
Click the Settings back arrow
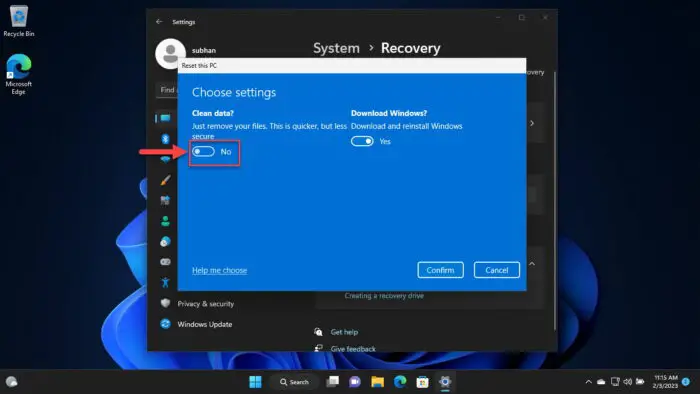(159, 21)
